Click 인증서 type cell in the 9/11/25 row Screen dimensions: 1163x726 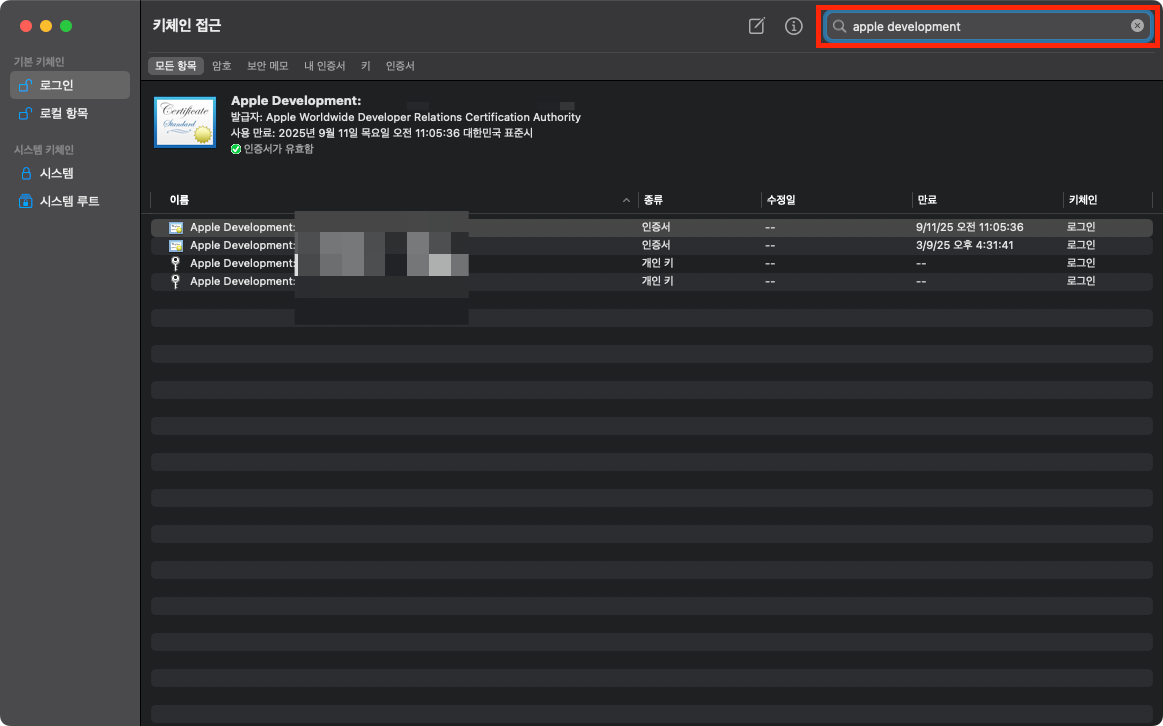click(x=656, y=227)
